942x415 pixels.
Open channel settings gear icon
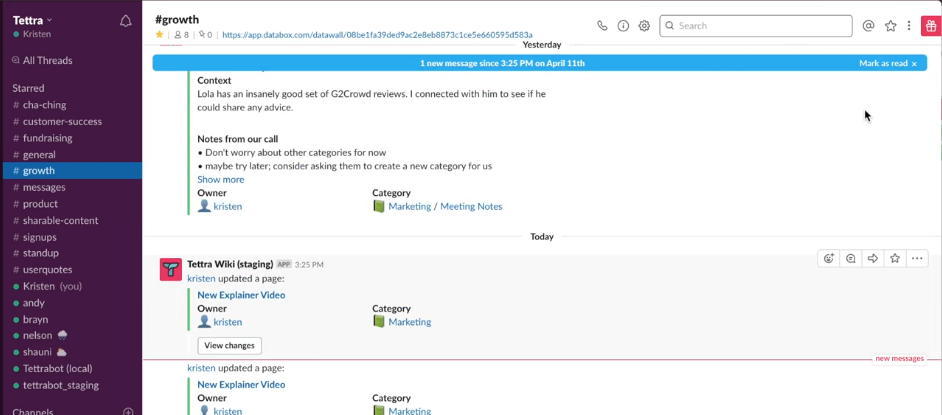[644, 26]
